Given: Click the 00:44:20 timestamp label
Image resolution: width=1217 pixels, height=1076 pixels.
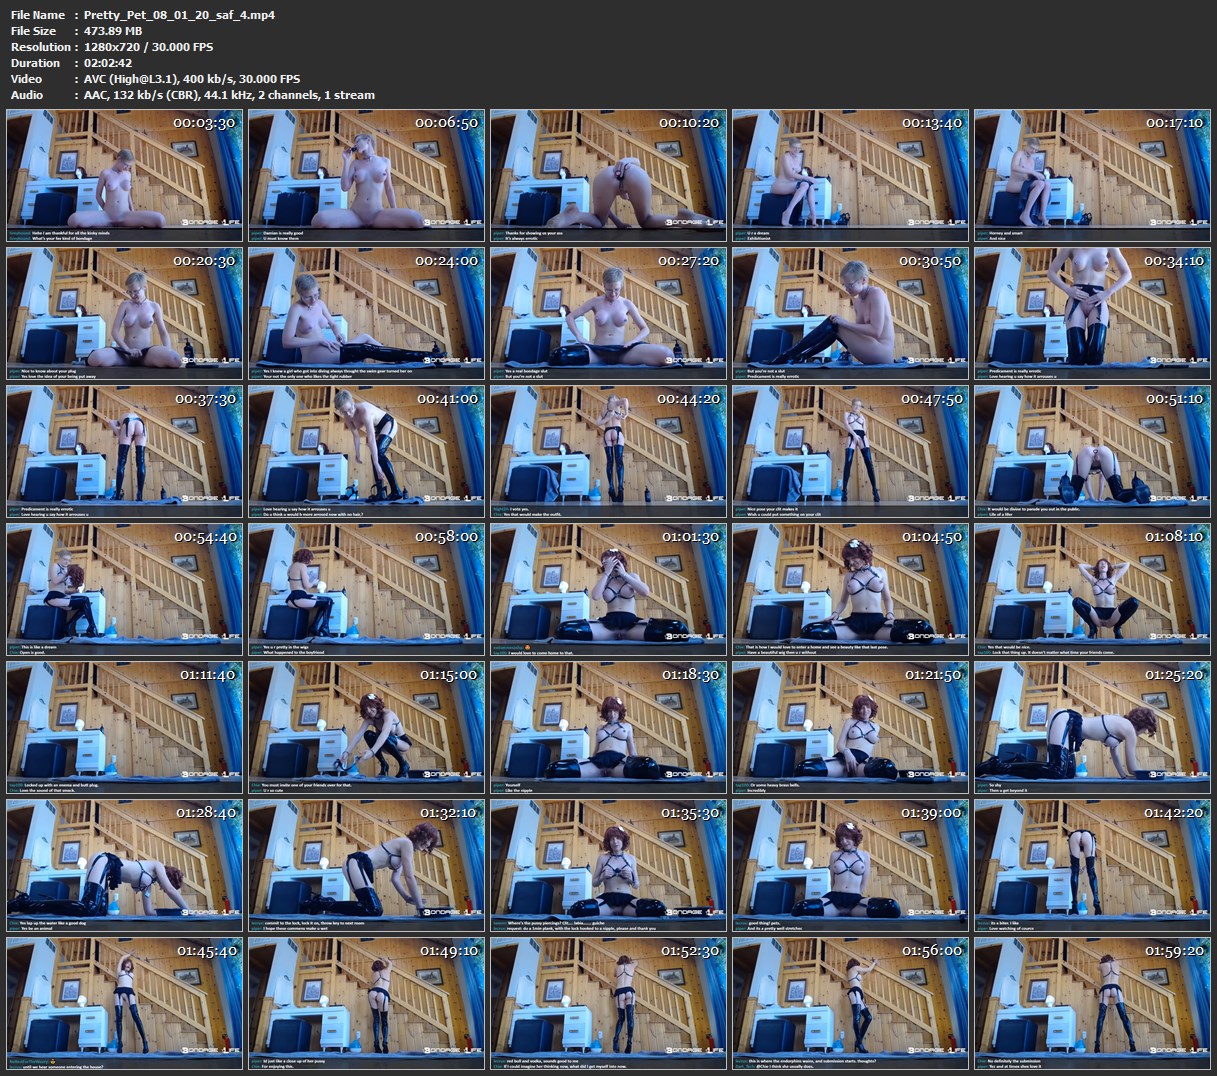Looking at the screenshot, I should (x=689, y=399).
